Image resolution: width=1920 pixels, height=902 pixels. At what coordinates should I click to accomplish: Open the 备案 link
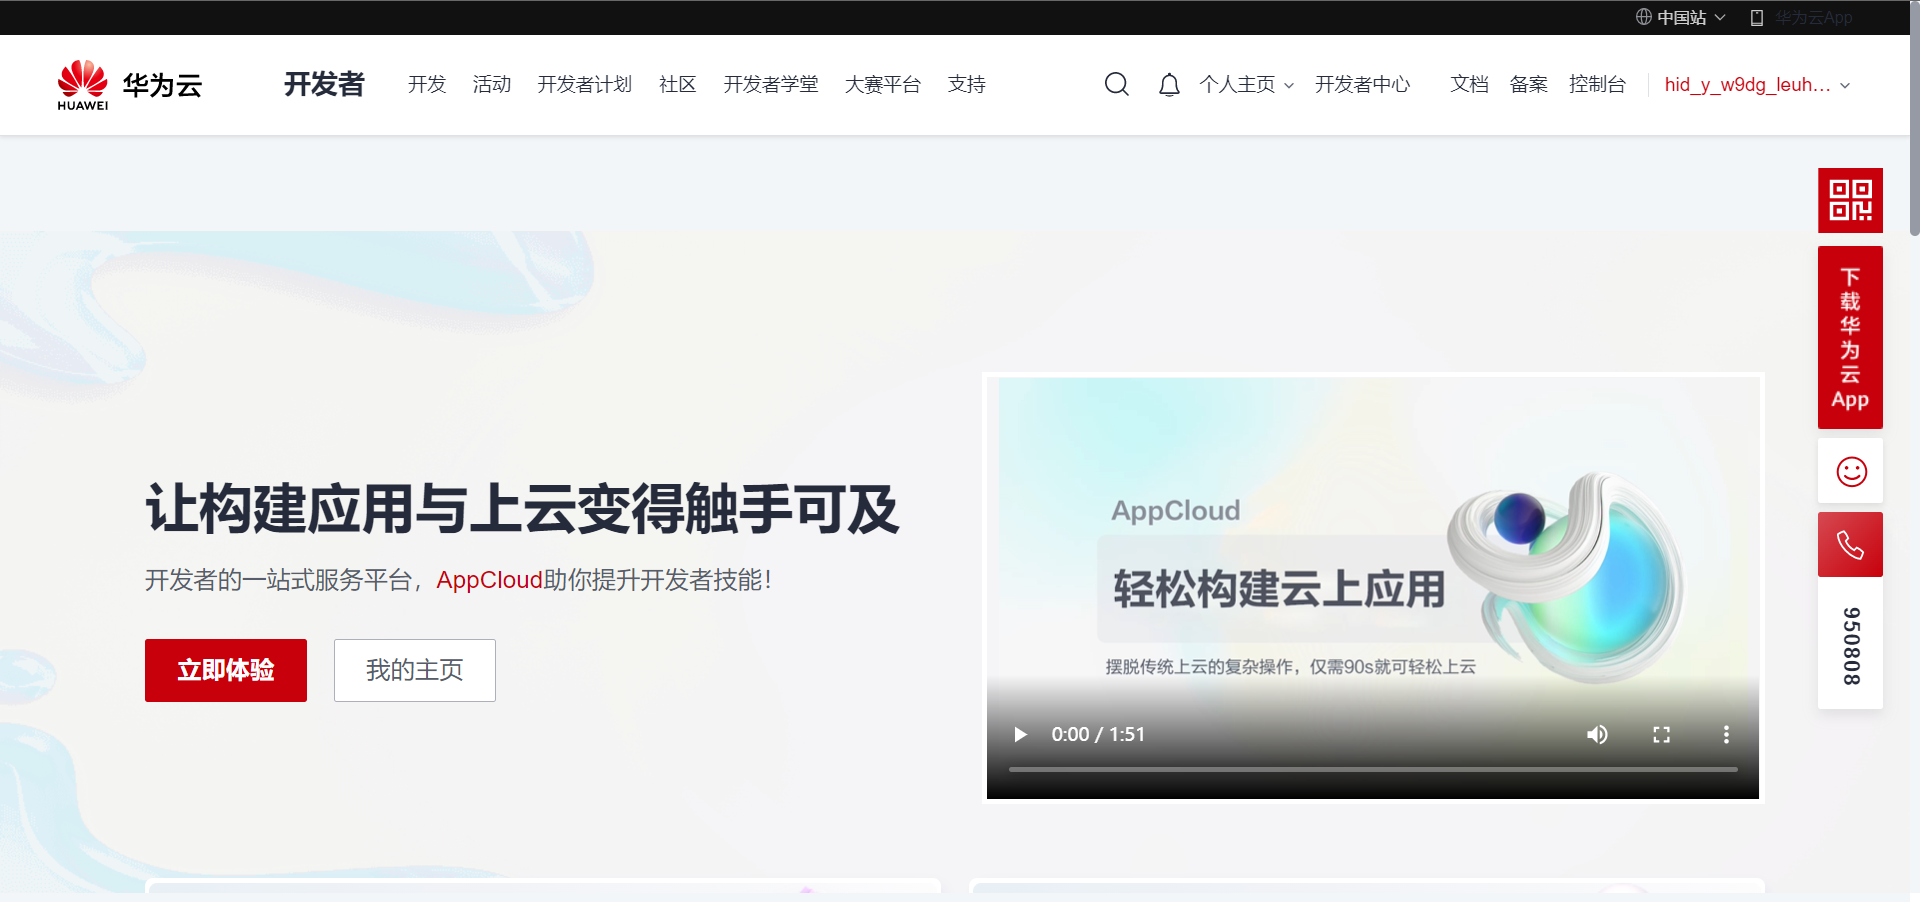click(1528, 85)
